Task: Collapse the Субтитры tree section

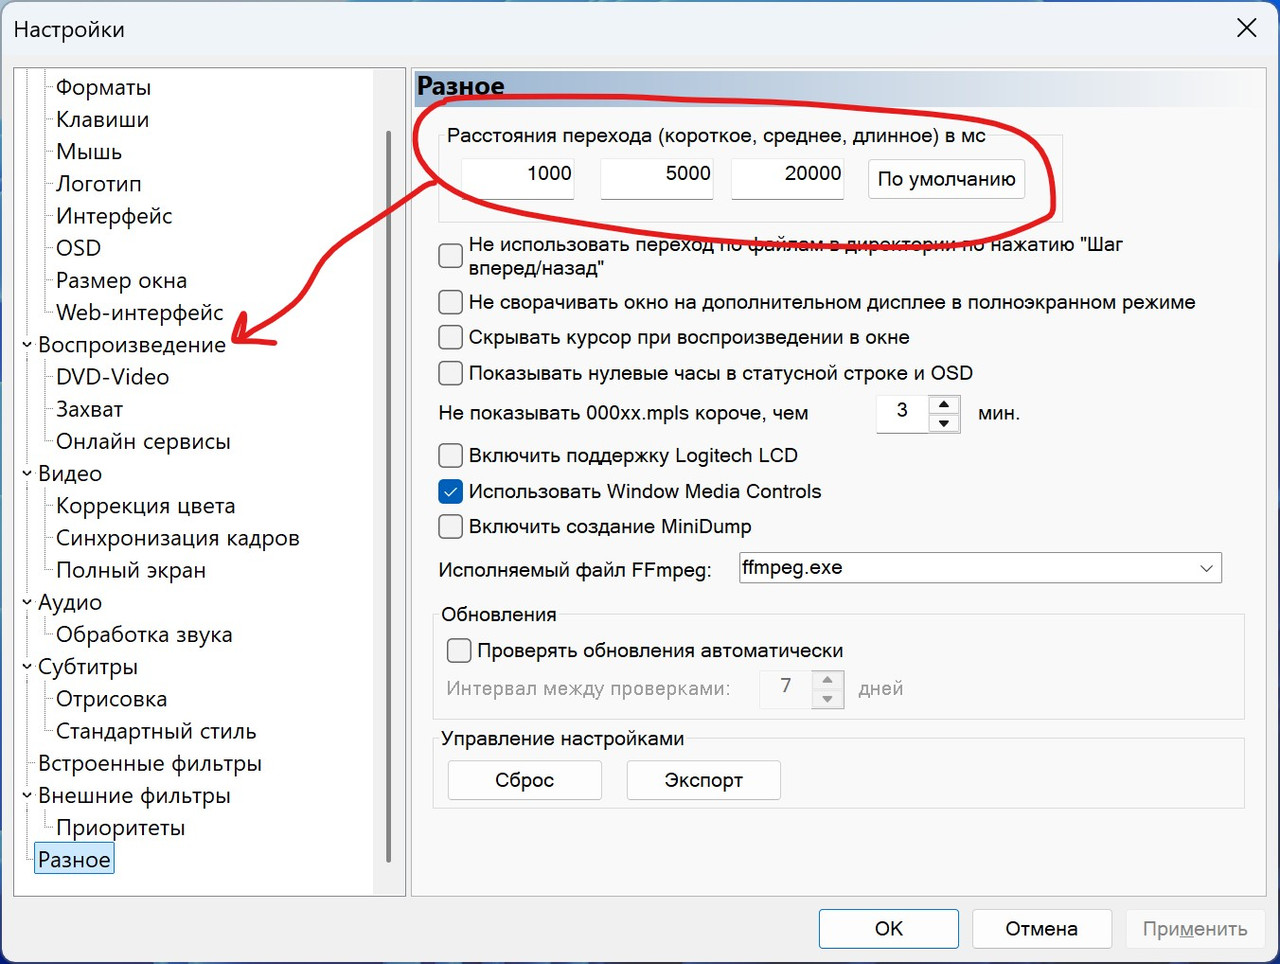Action: [27, 667]
